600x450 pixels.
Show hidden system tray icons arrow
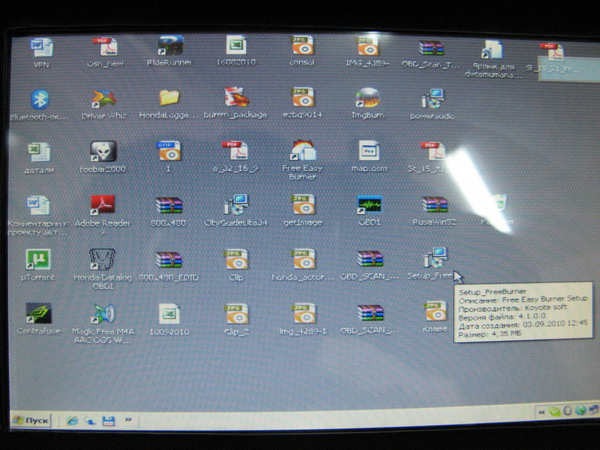540,411
